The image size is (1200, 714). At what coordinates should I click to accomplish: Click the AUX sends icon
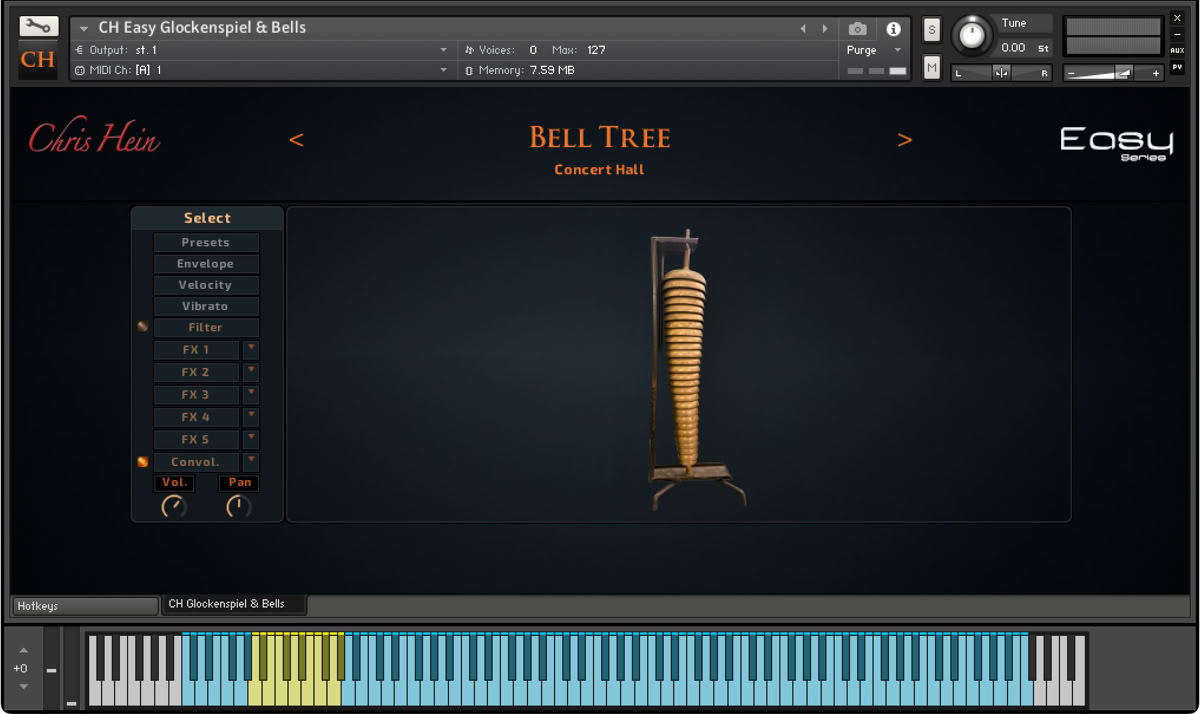(1177, 50)
